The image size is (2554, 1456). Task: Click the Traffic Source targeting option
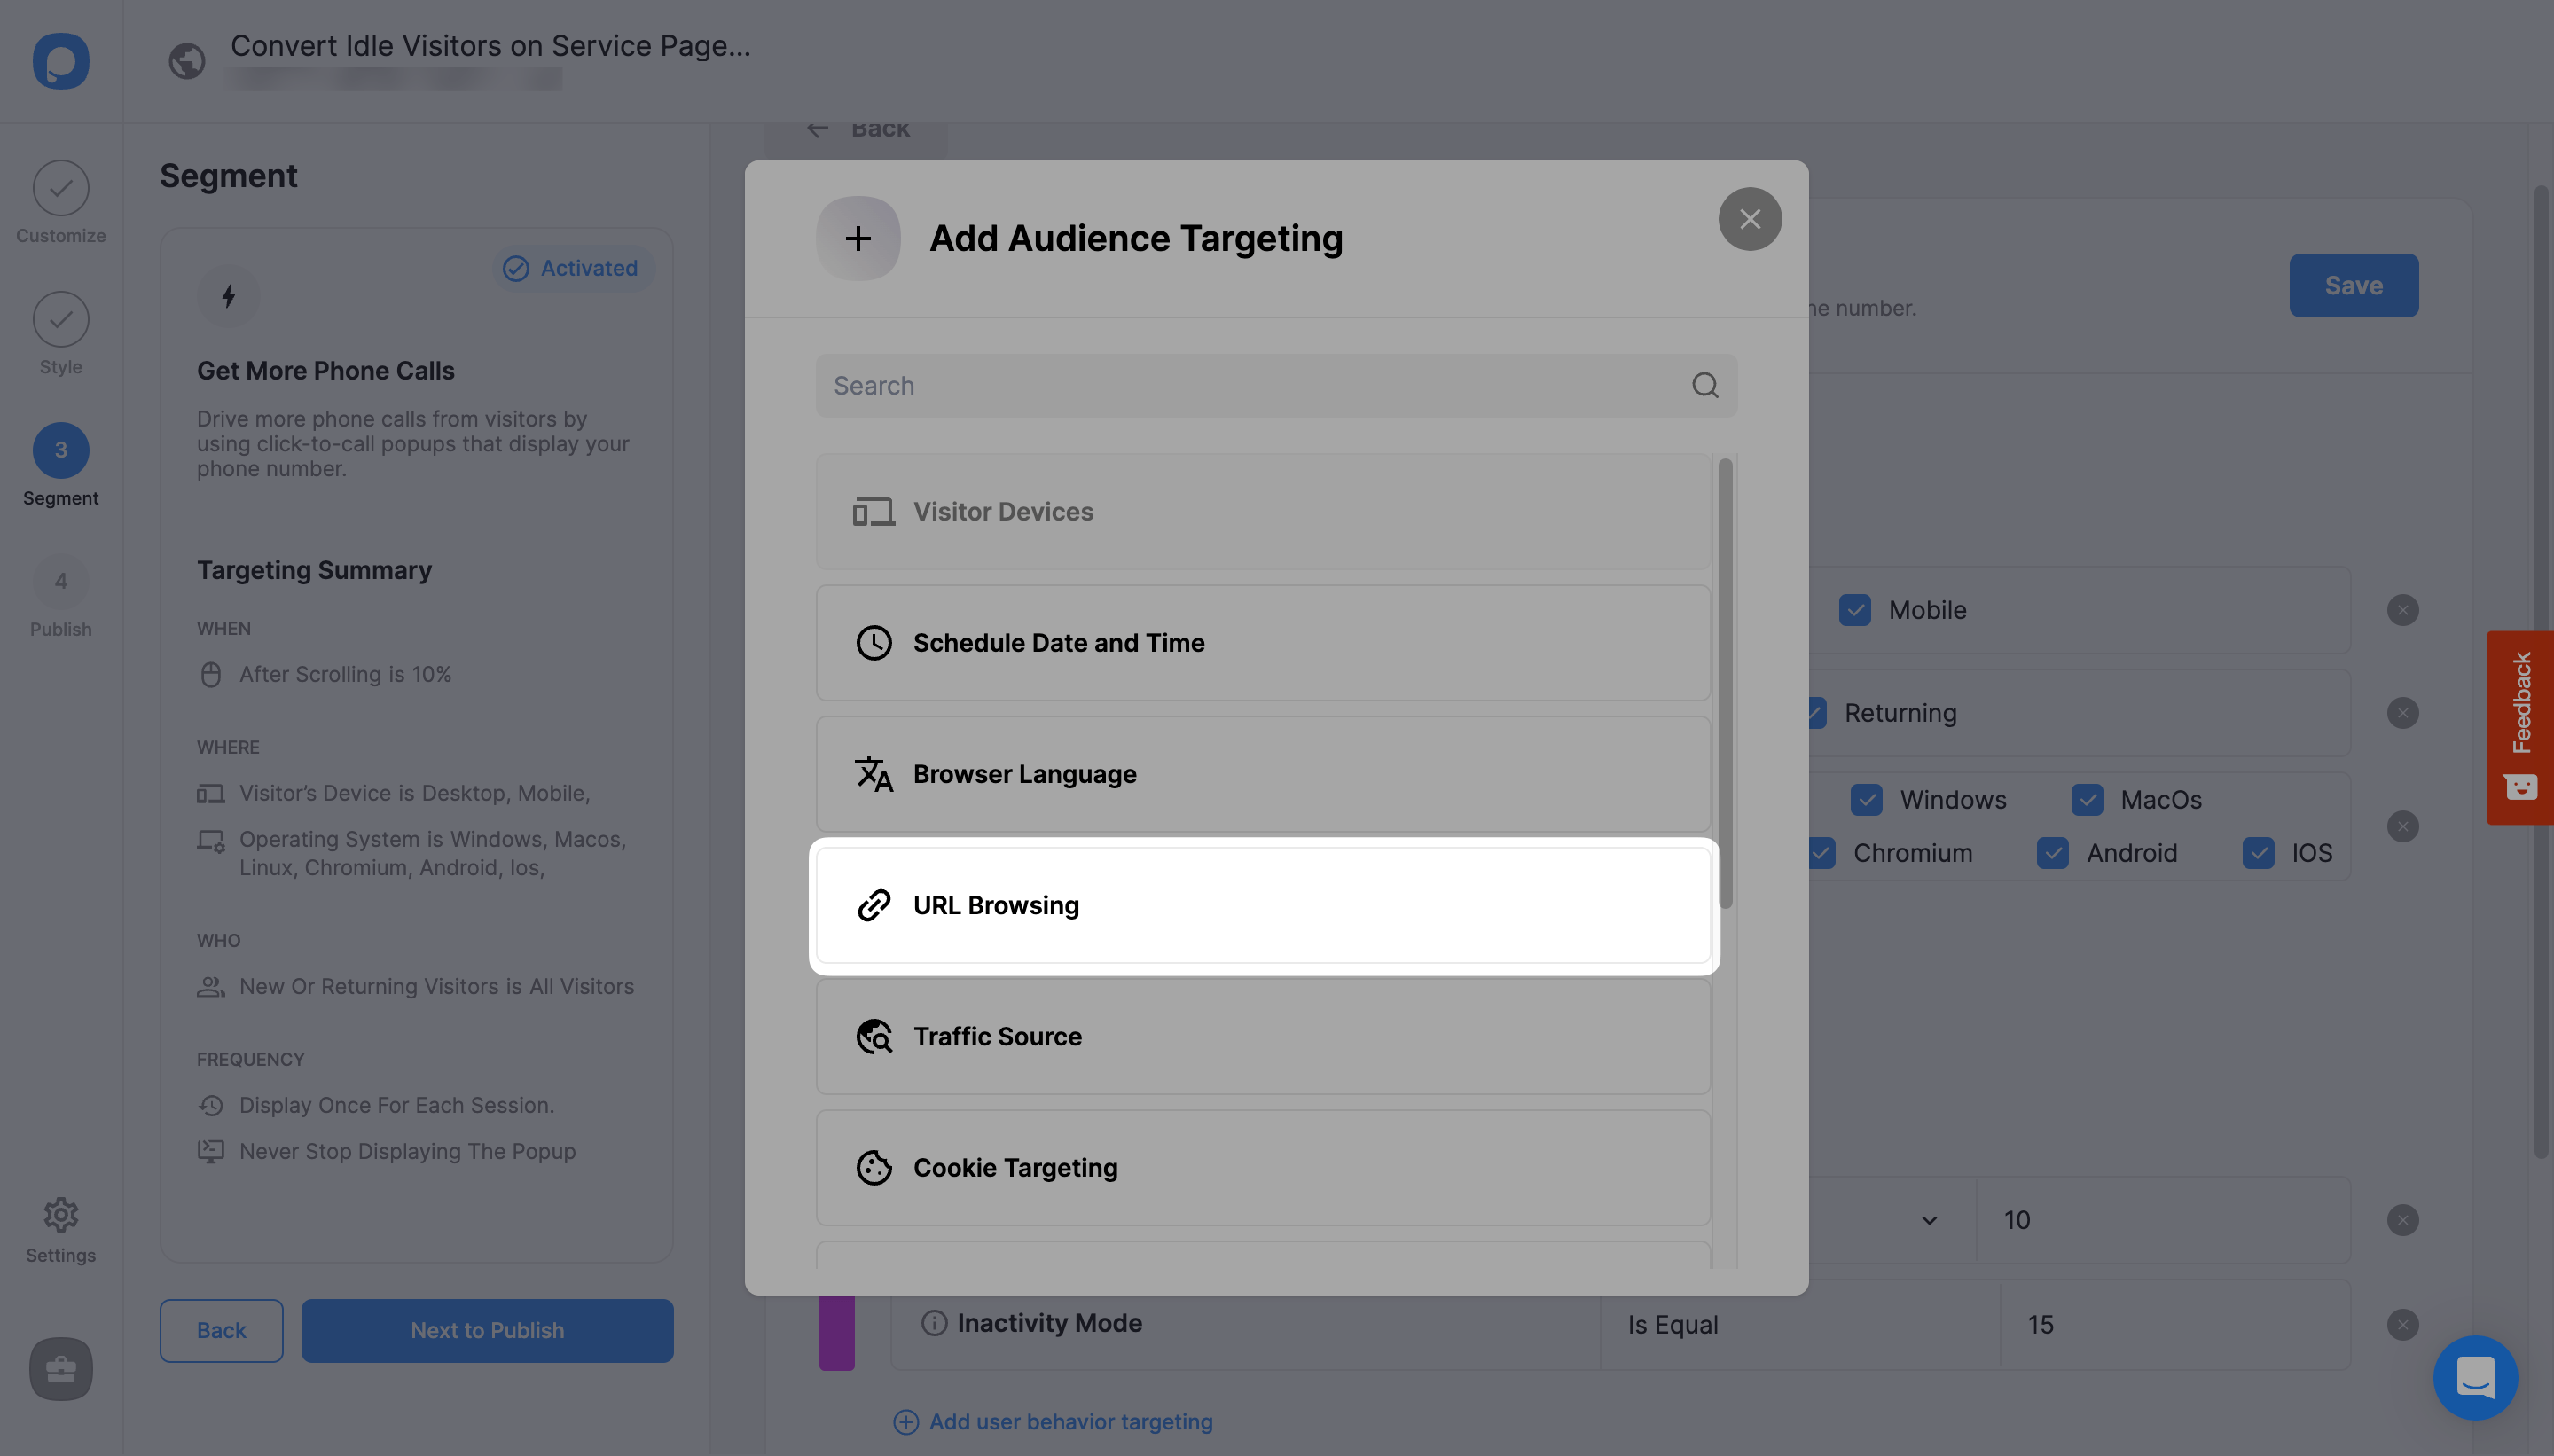[1261, 1037]
